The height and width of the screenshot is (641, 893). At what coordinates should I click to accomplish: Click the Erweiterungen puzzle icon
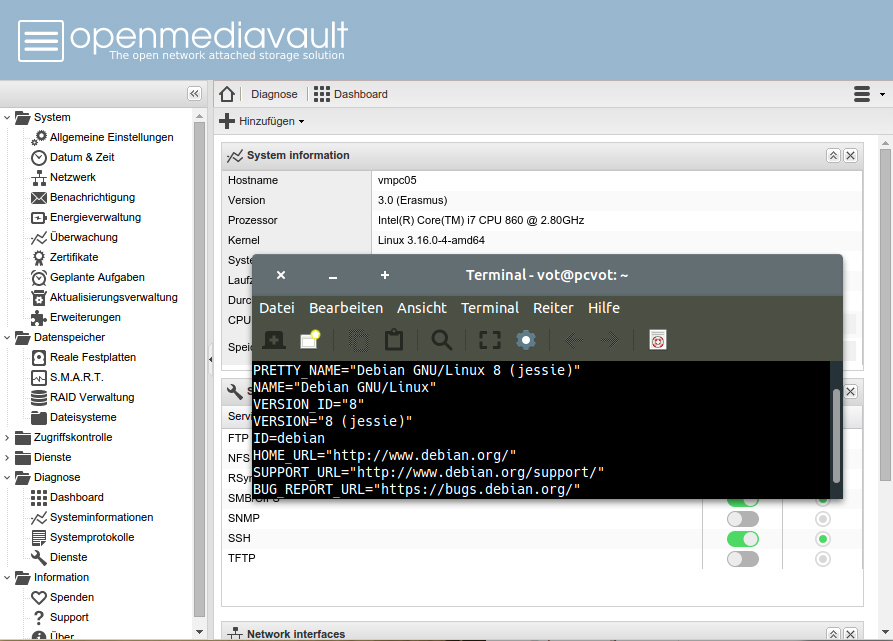click(39, 318)
